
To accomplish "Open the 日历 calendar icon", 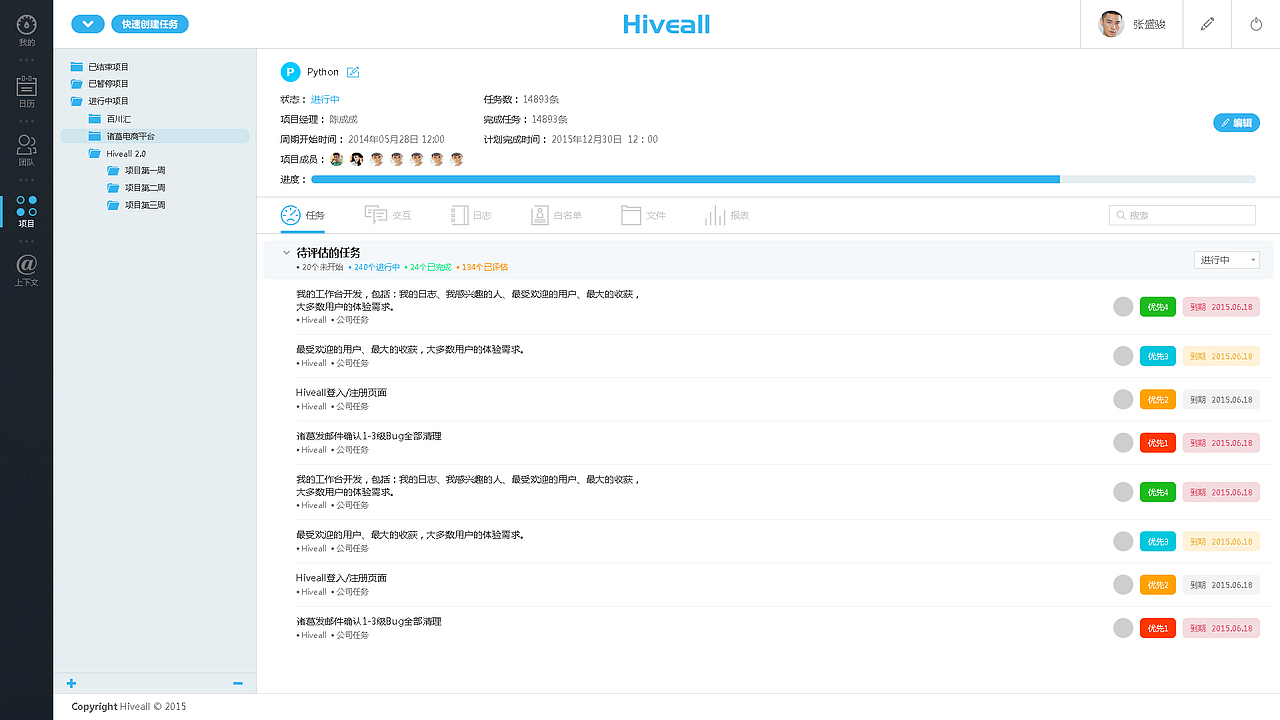I will point(27,86).
